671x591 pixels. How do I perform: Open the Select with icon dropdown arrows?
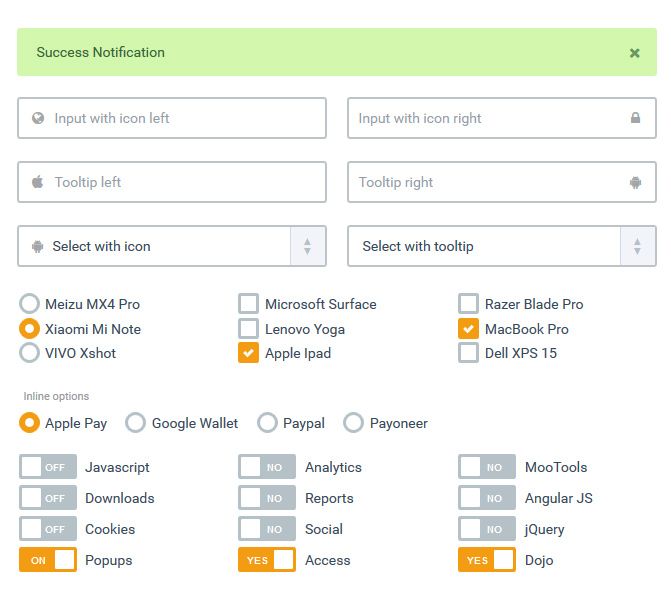(x=307, y=246)
